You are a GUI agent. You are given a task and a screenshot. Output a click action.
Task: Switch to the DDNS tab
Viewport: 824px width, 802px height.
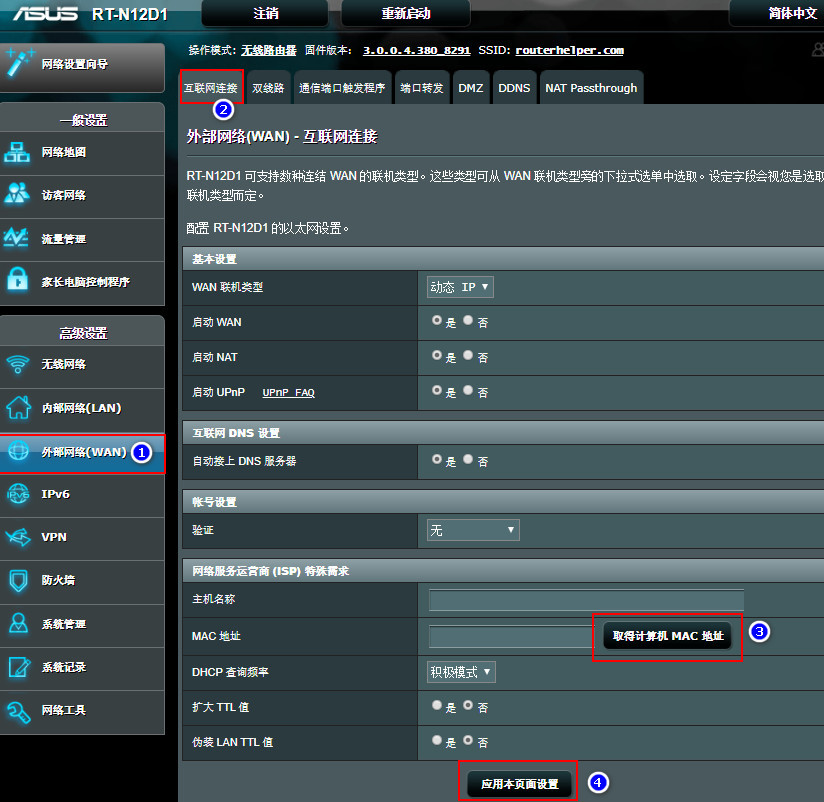(x=514, y=87)
